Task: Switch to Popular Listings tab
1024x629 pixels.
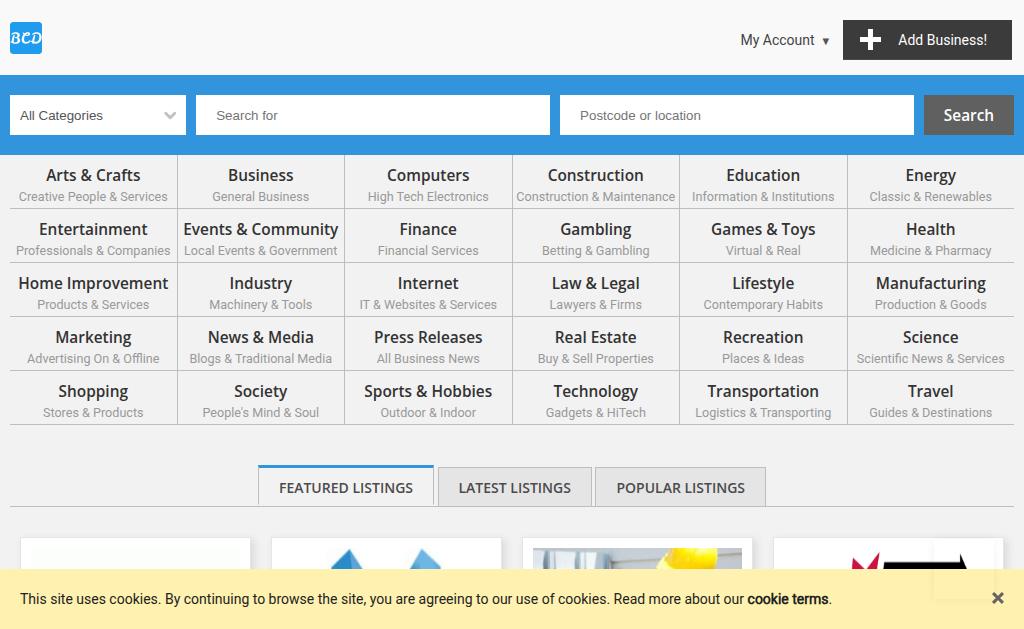Action: pos(680,487)
